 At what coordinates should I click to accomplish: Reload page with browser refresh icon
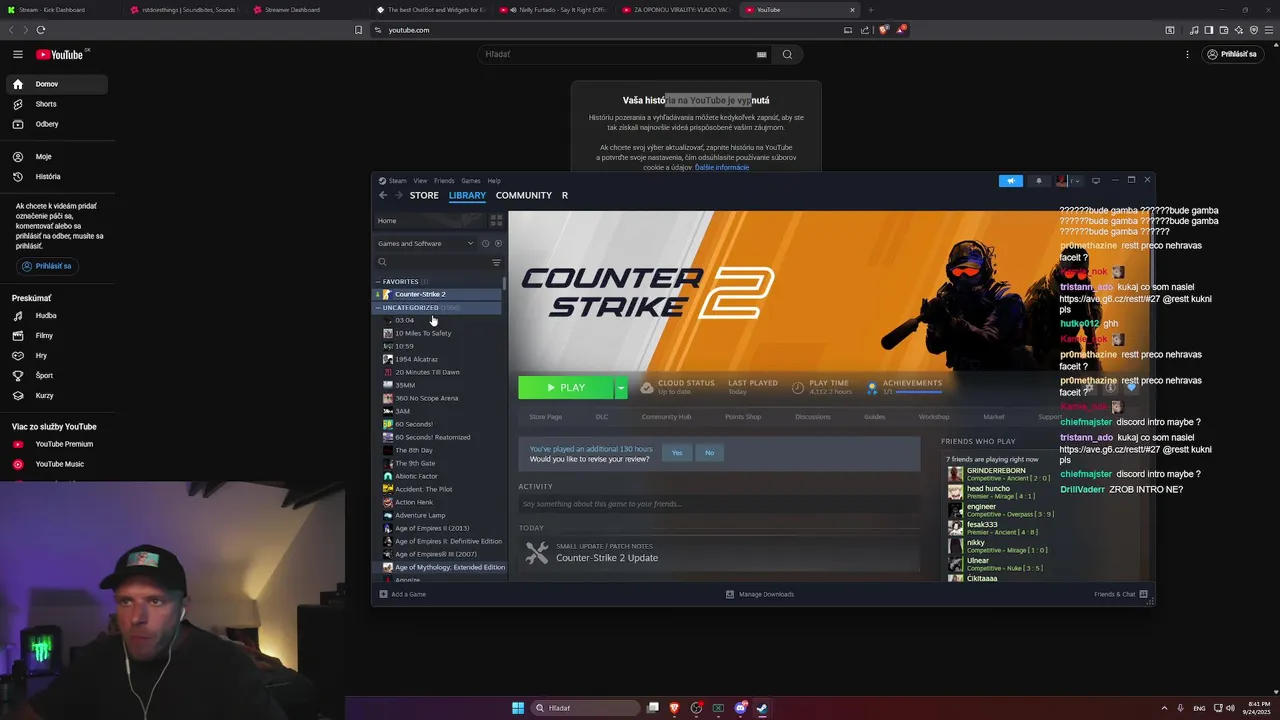pos(41,30)
